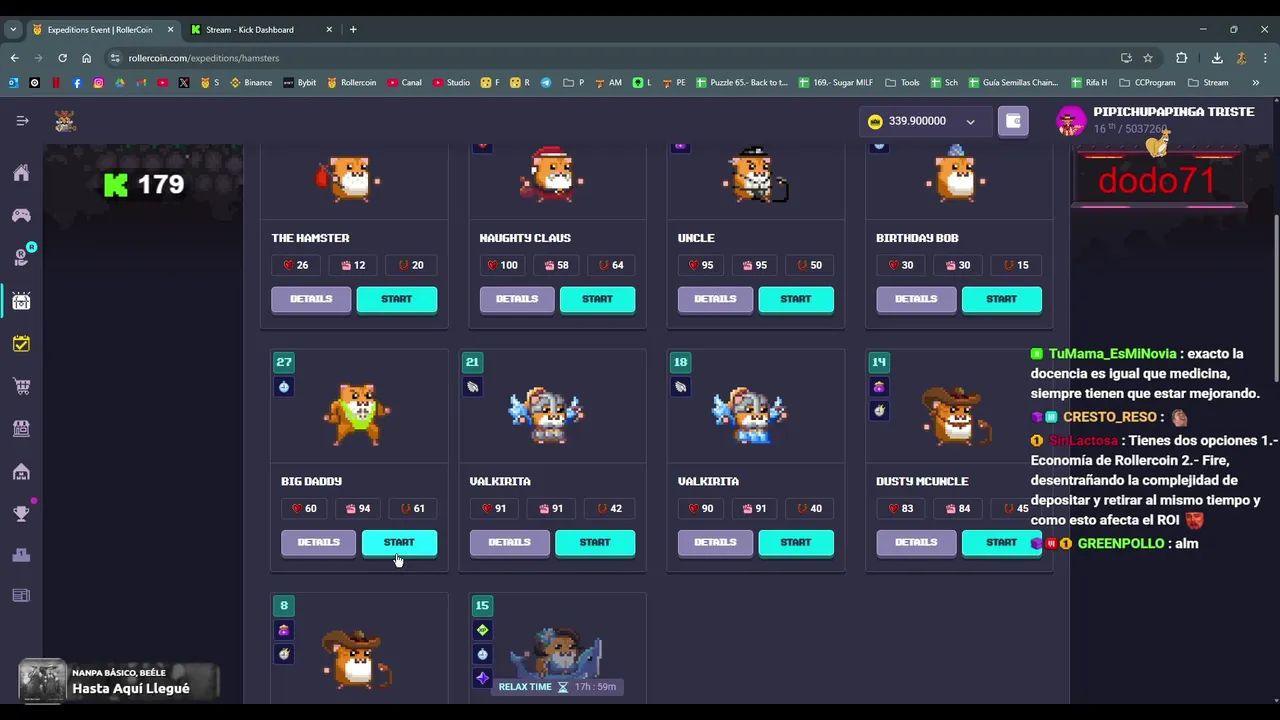Open browser home page icon
This screenshot has height=720, width=1280.
[x=86, y=58]
